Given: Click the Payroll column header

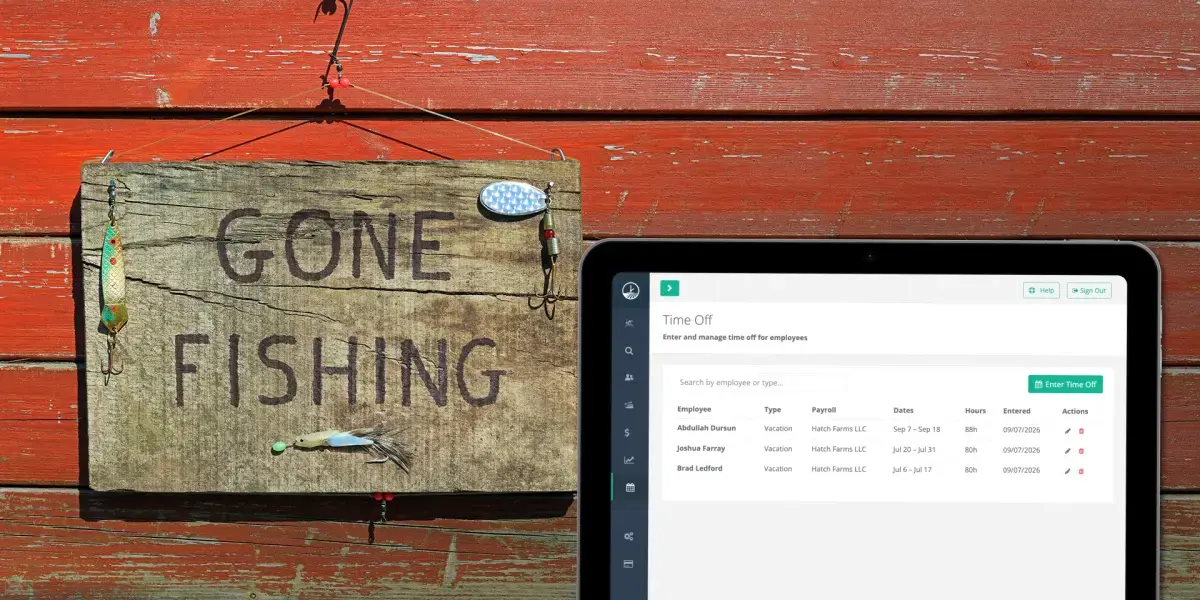Looking at the screenshot, I should tap(824, 410).
